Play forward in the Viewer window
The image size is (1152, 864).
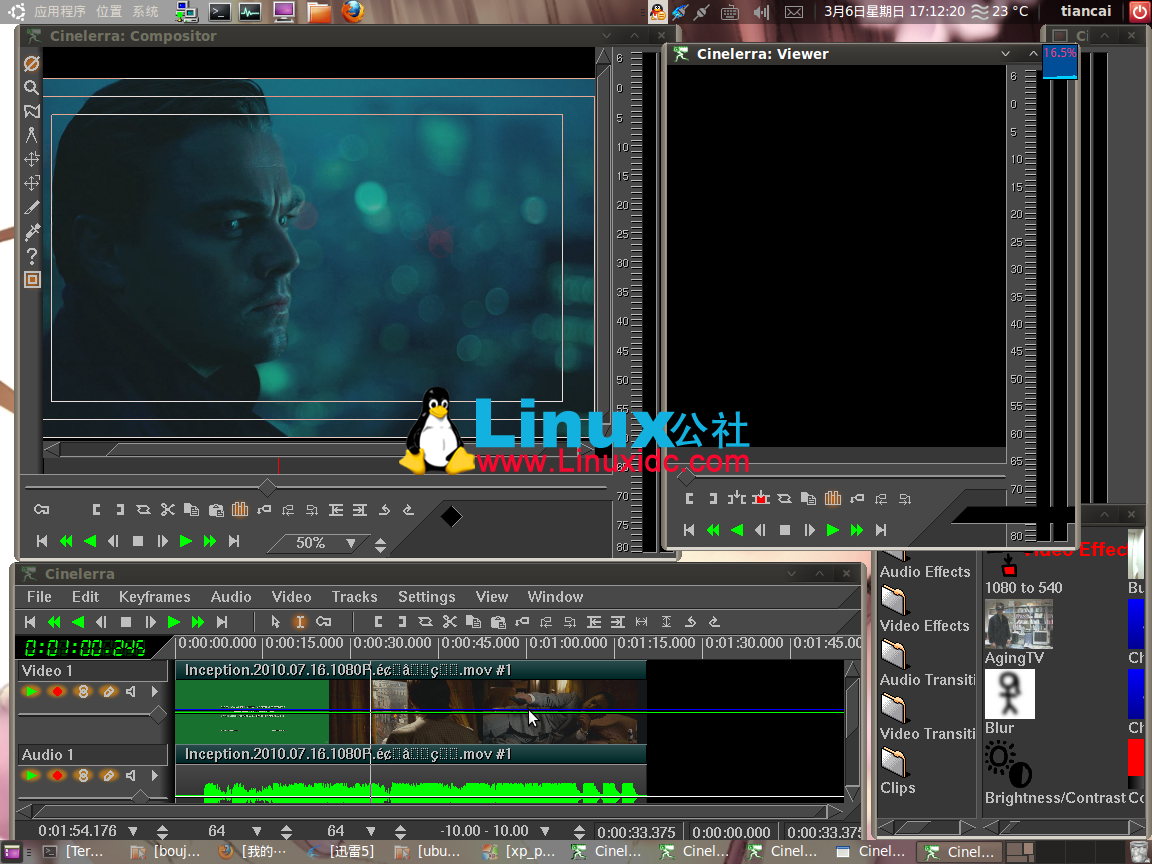point(832,530)
